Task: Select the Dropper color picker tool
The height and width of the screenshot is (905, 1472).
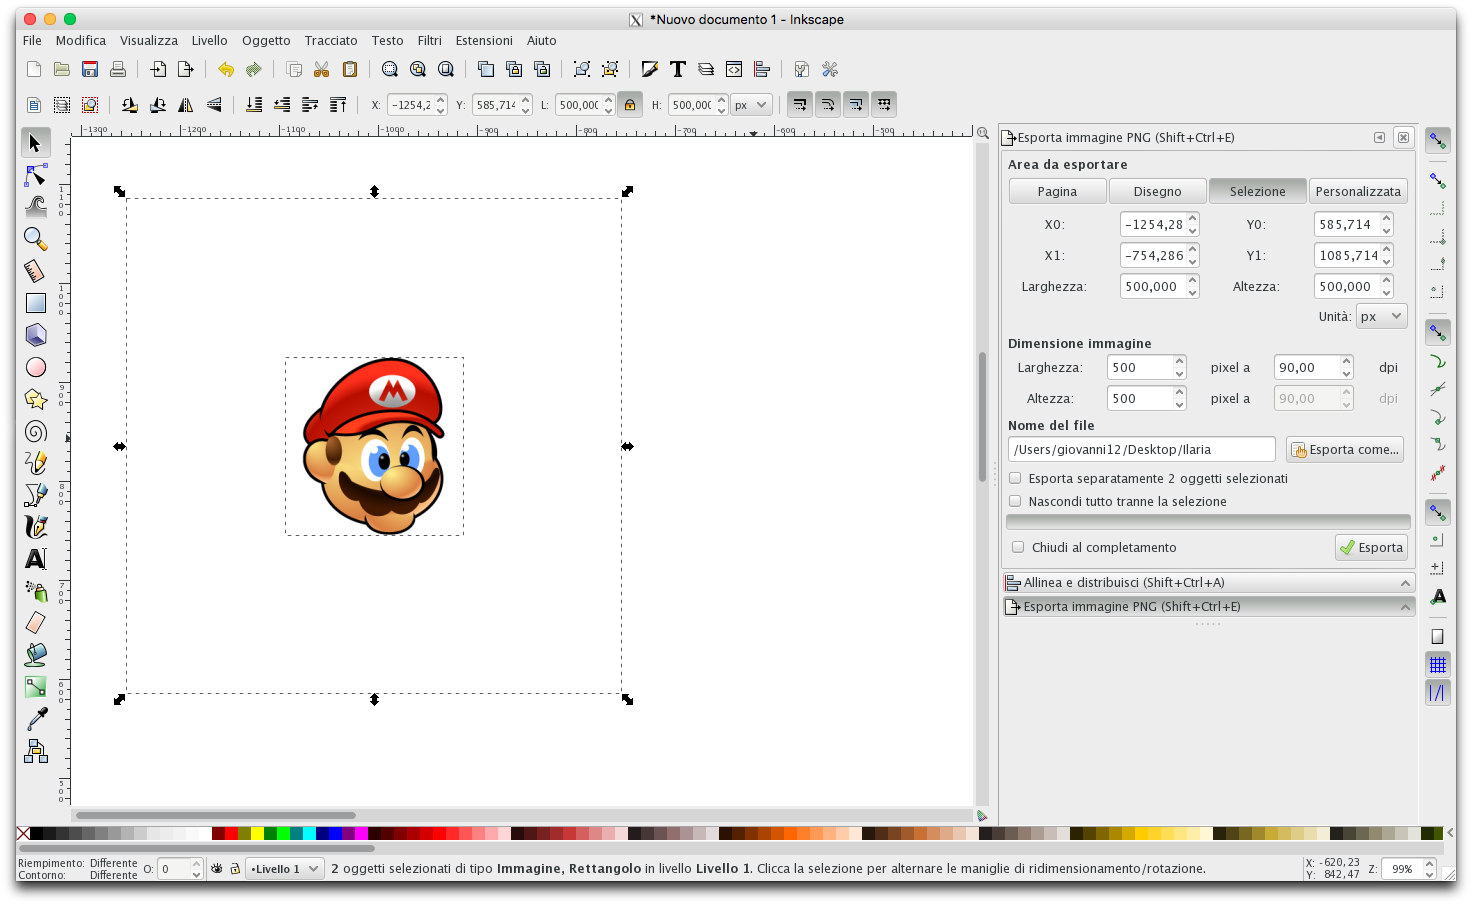Action: [x=36, y=719]
